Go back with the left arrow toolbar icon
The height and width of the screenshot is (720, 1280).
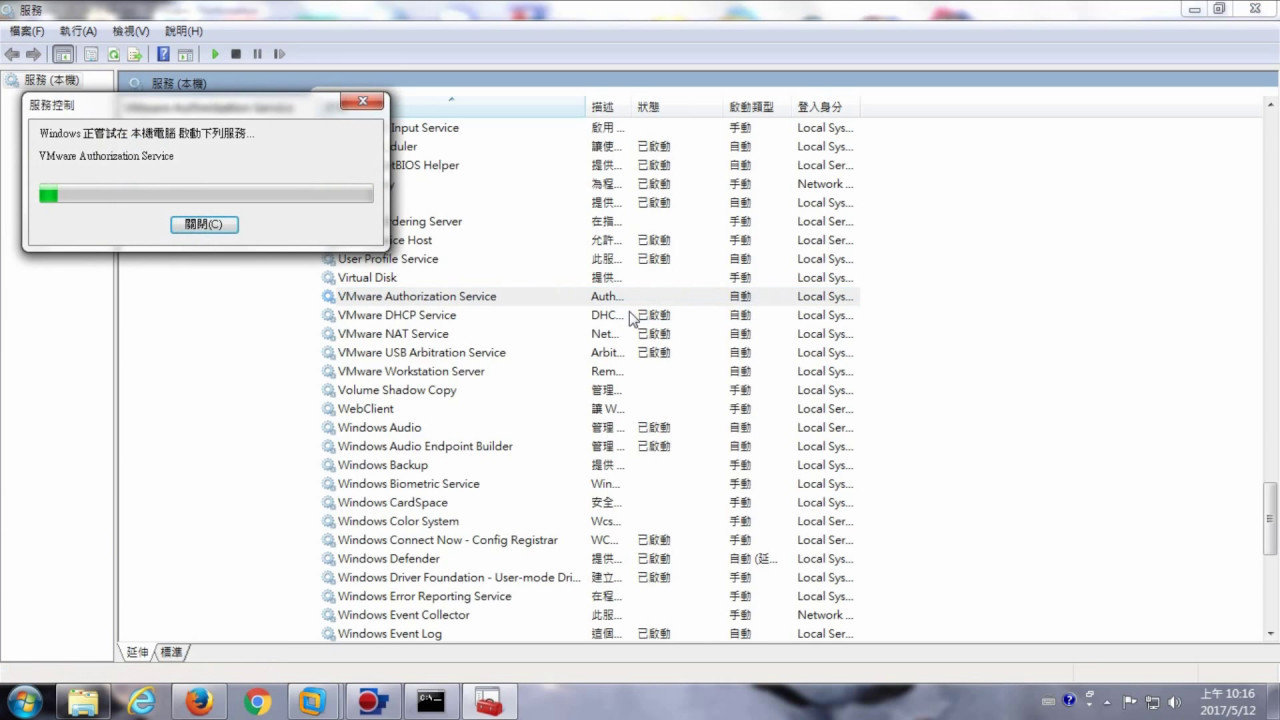click(13, 54)
